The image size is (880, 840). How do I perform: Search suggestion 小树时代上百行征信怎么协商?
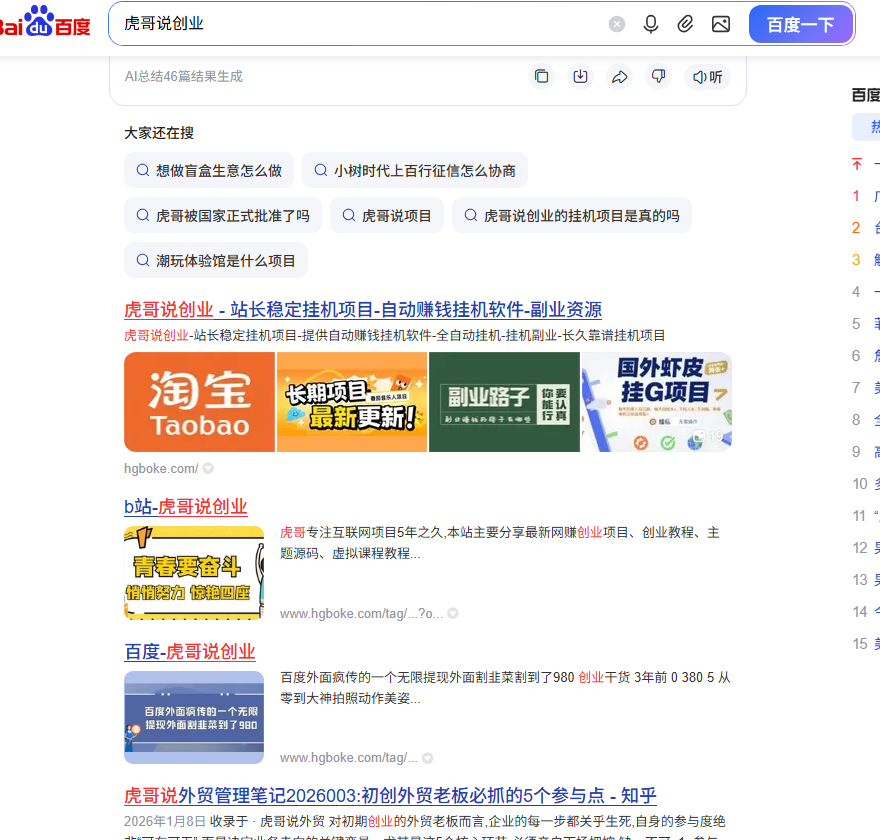click(x=415, y=171)
